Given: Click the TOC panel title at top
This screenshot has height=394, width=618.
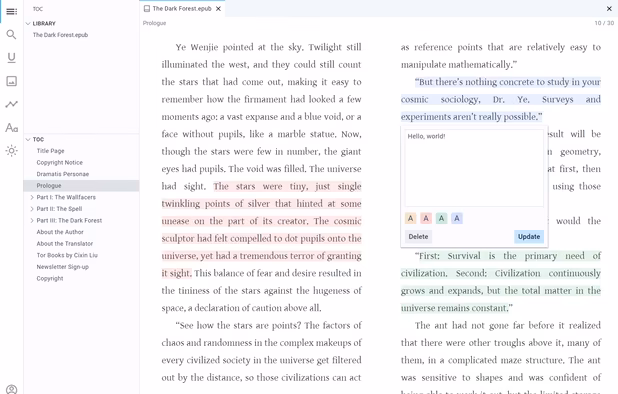Looking at the screenshot, I should (38, 9).
